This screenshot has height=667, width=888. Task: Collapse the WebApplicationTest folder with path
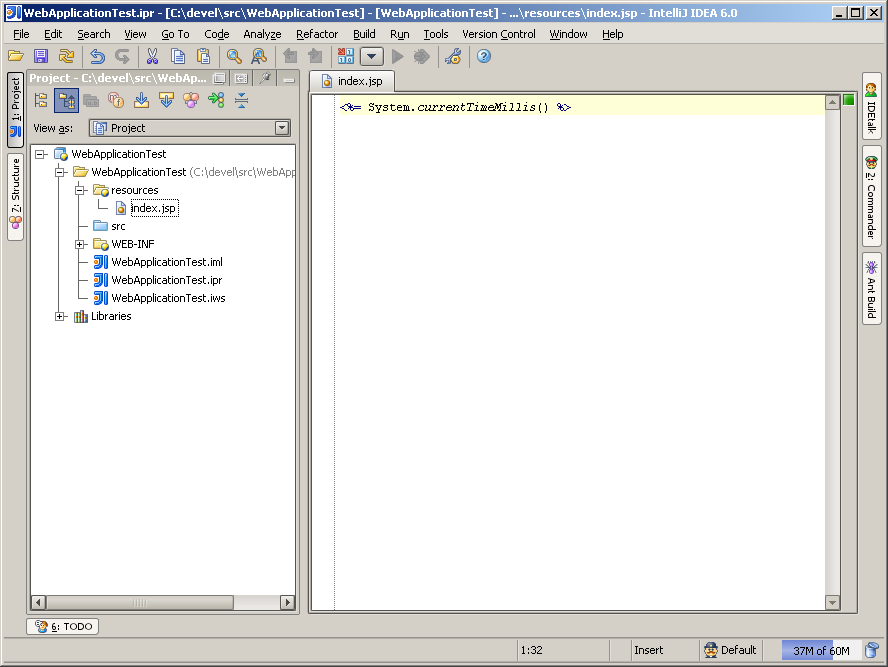[60, 172]
